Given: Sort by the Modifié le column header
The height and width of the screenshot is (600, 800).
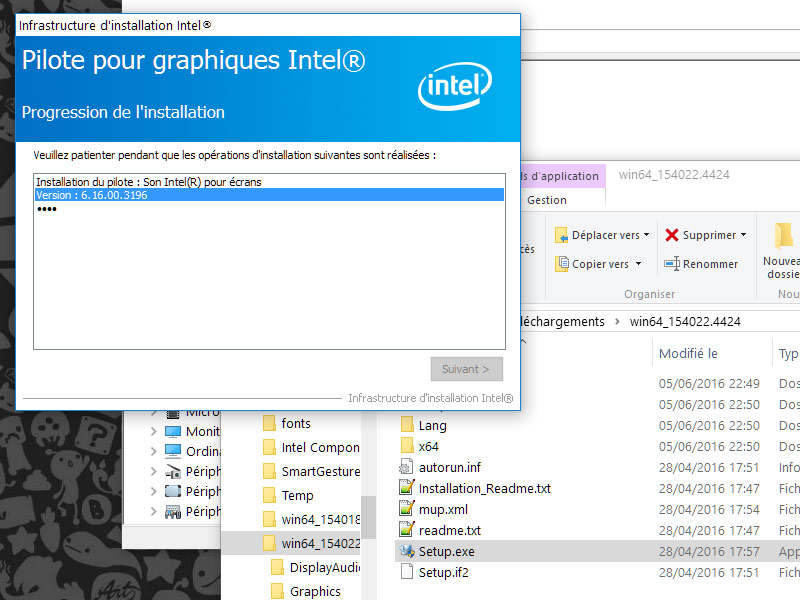Looking at the screenshot, I should click(688, 354).
